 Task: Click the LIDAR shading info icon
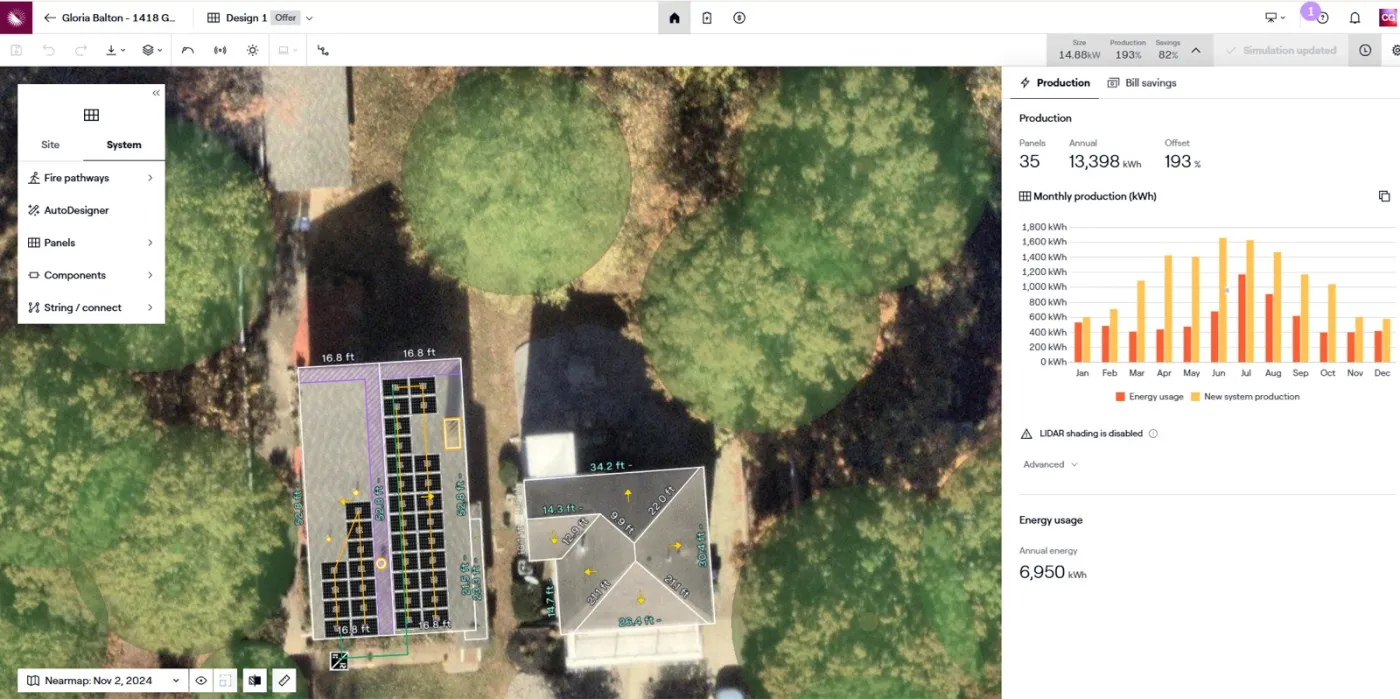pos(1153,434)
